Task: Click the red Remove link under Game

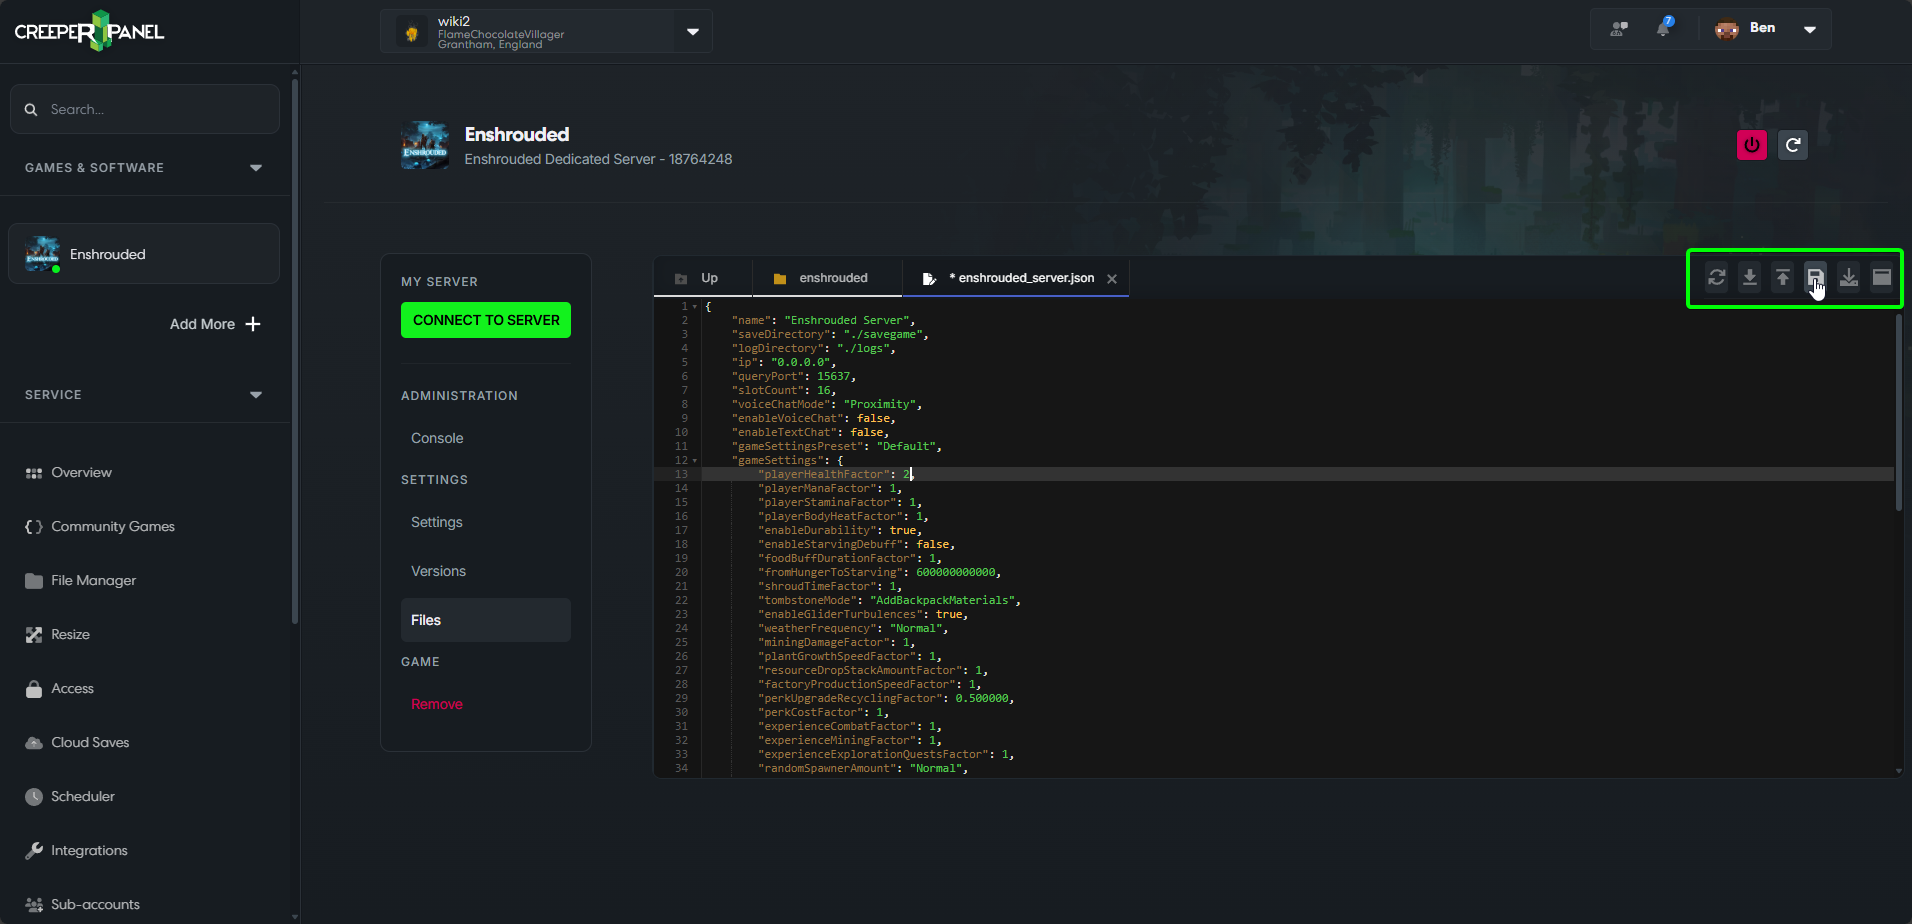Action: pyautogui.click(x=437, y=704)
